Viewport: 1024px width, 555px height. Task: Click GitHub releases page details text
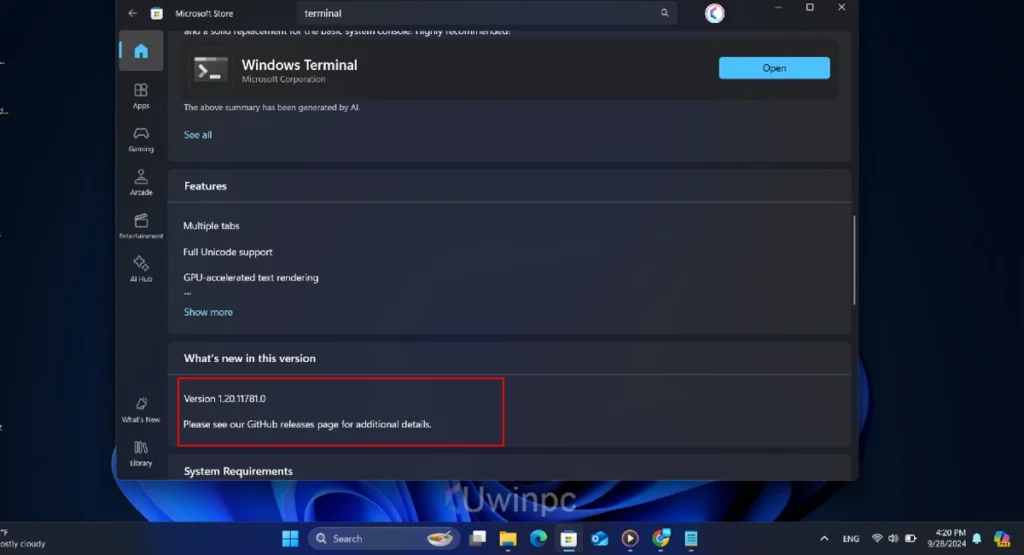pos(307,424)
